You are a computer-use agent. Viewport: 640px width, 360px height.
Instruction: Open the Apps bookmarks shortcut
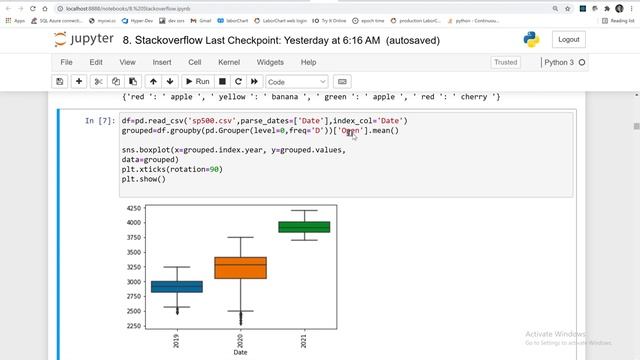click(15, 21)
